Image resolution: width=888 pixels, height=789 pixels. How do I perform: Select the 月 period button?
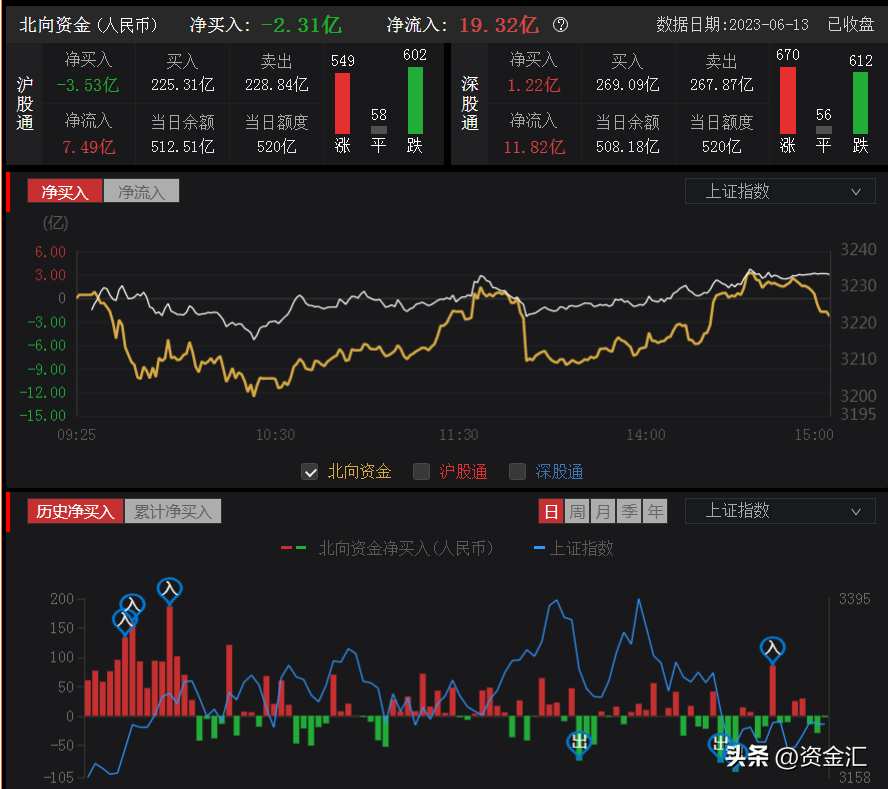[x=603, y=511]
